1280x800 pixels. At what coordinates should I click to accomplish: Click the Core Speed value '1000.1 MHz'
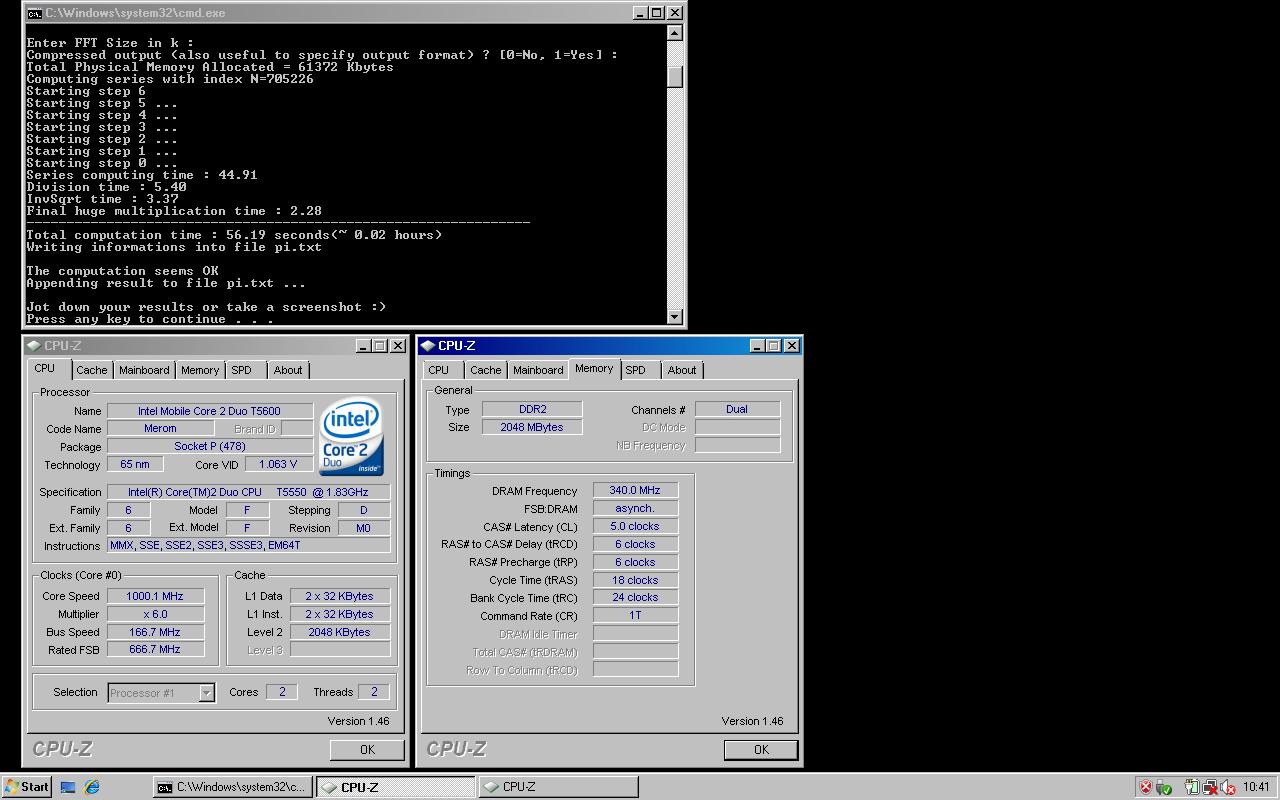click(155, 596)
